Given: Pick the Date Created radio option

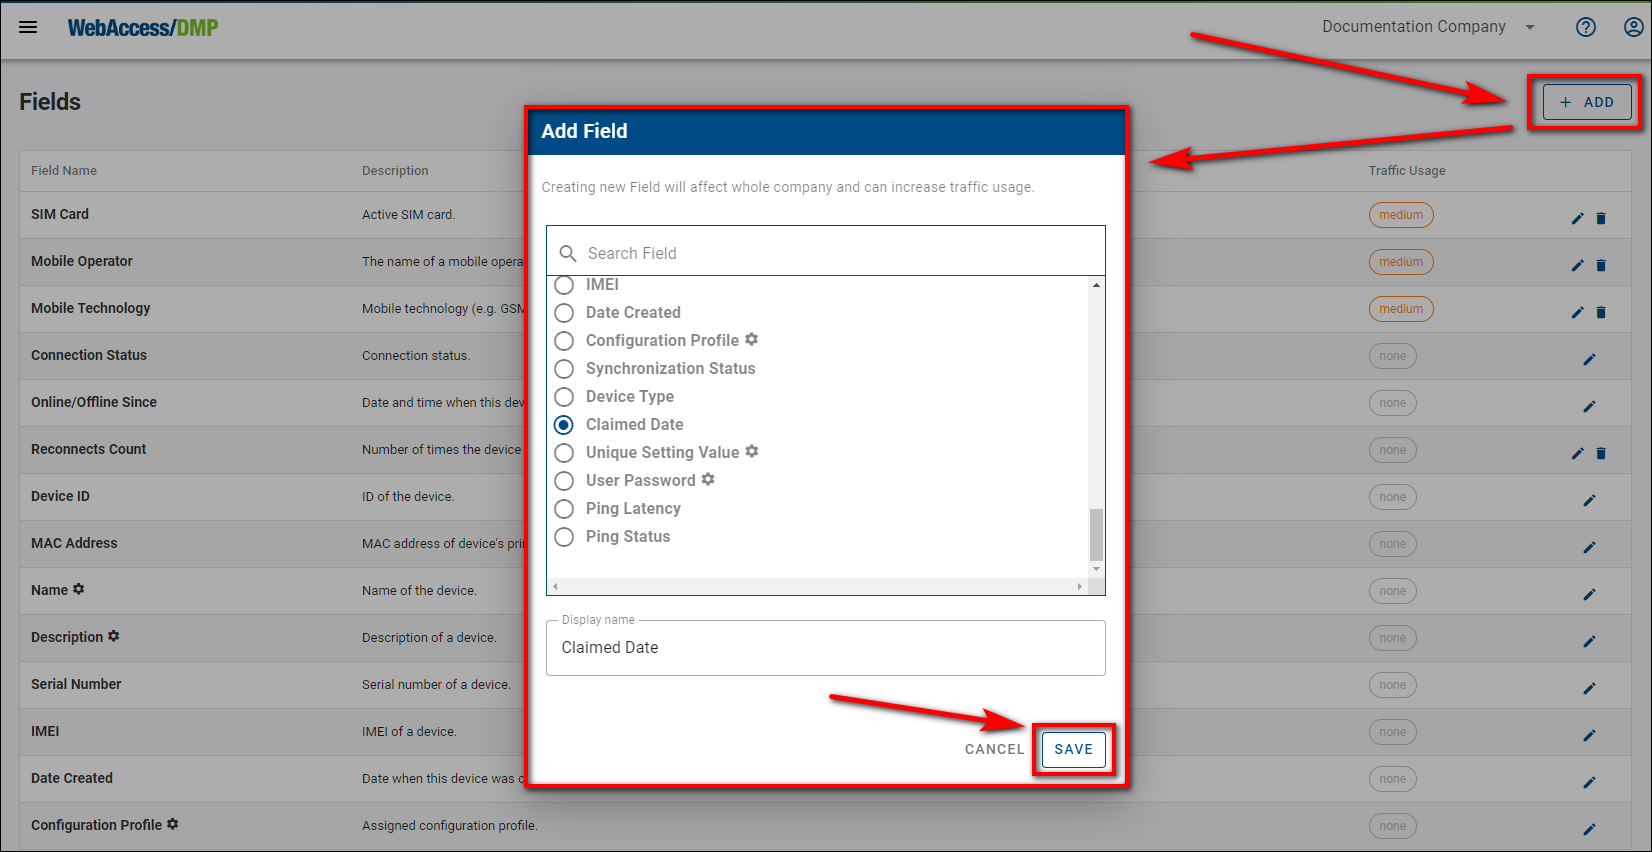Looking at the screenshot, I should pos(564,313).
